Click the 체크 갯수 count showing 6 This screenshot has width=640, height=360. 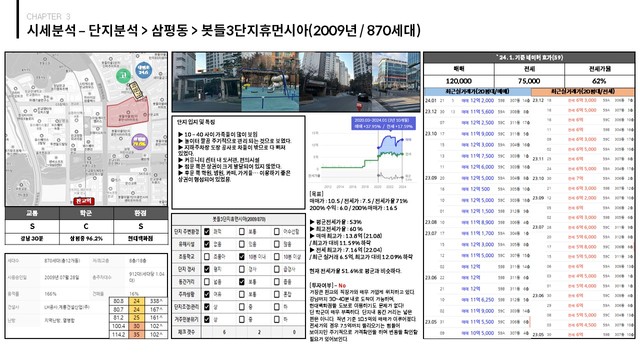click(x=224, y=332)
